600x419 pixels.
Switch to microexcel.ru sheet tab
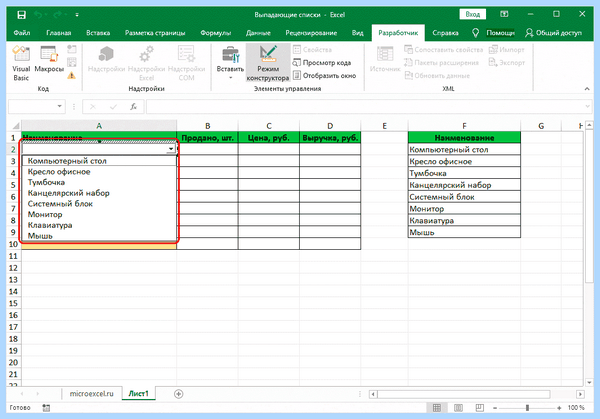(x=91, y=393)
